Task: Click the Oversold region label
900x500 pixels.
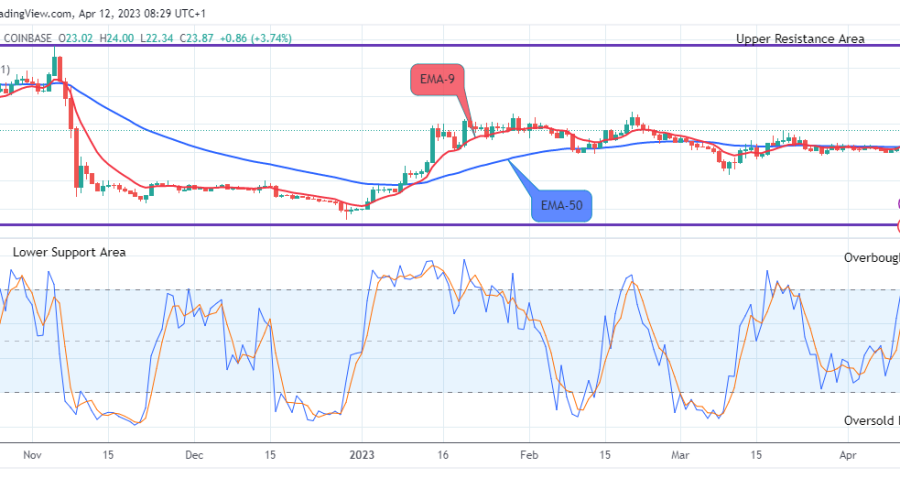Action: (x=872, y=421)
